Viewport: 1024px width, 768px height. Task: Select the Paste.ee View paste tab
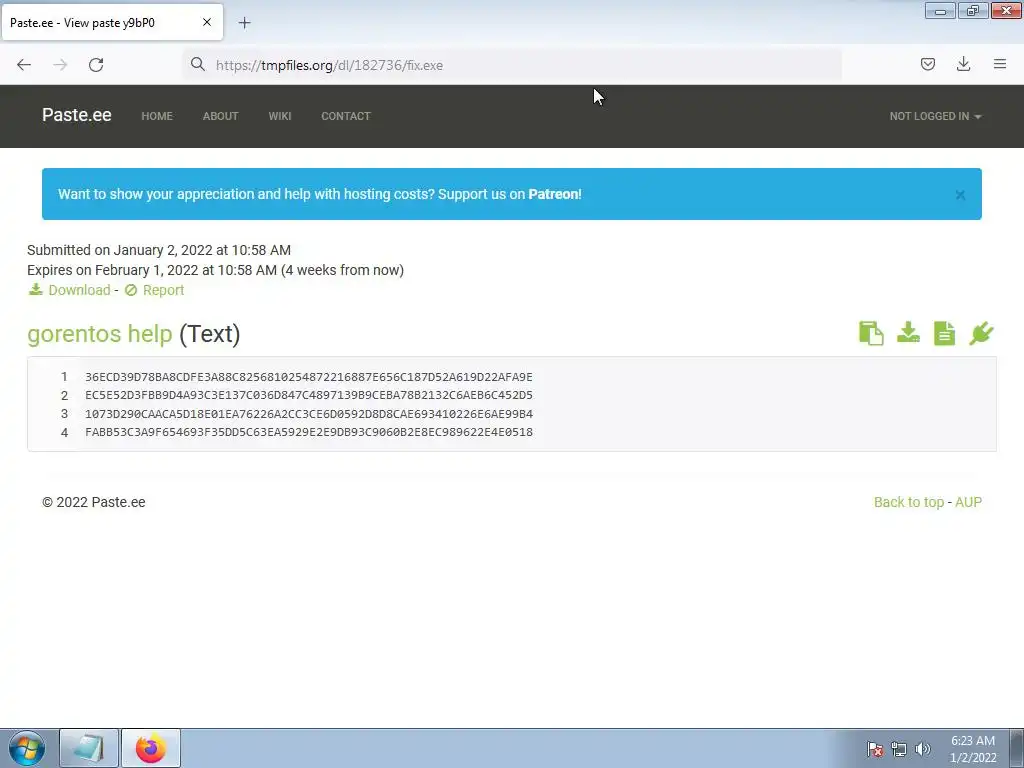pyautogui.click(x=111, y=22)
